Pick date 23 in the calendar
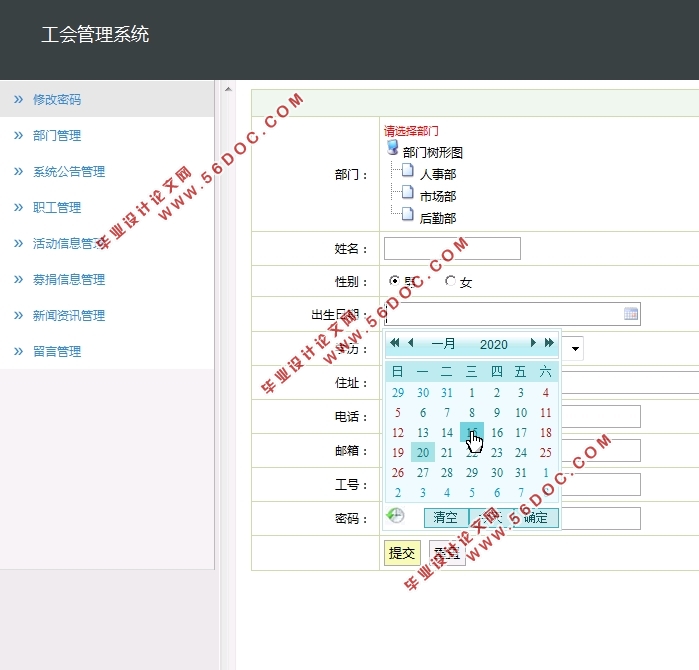This screenshot has height=670, width=699. click(x=497, y=452)
